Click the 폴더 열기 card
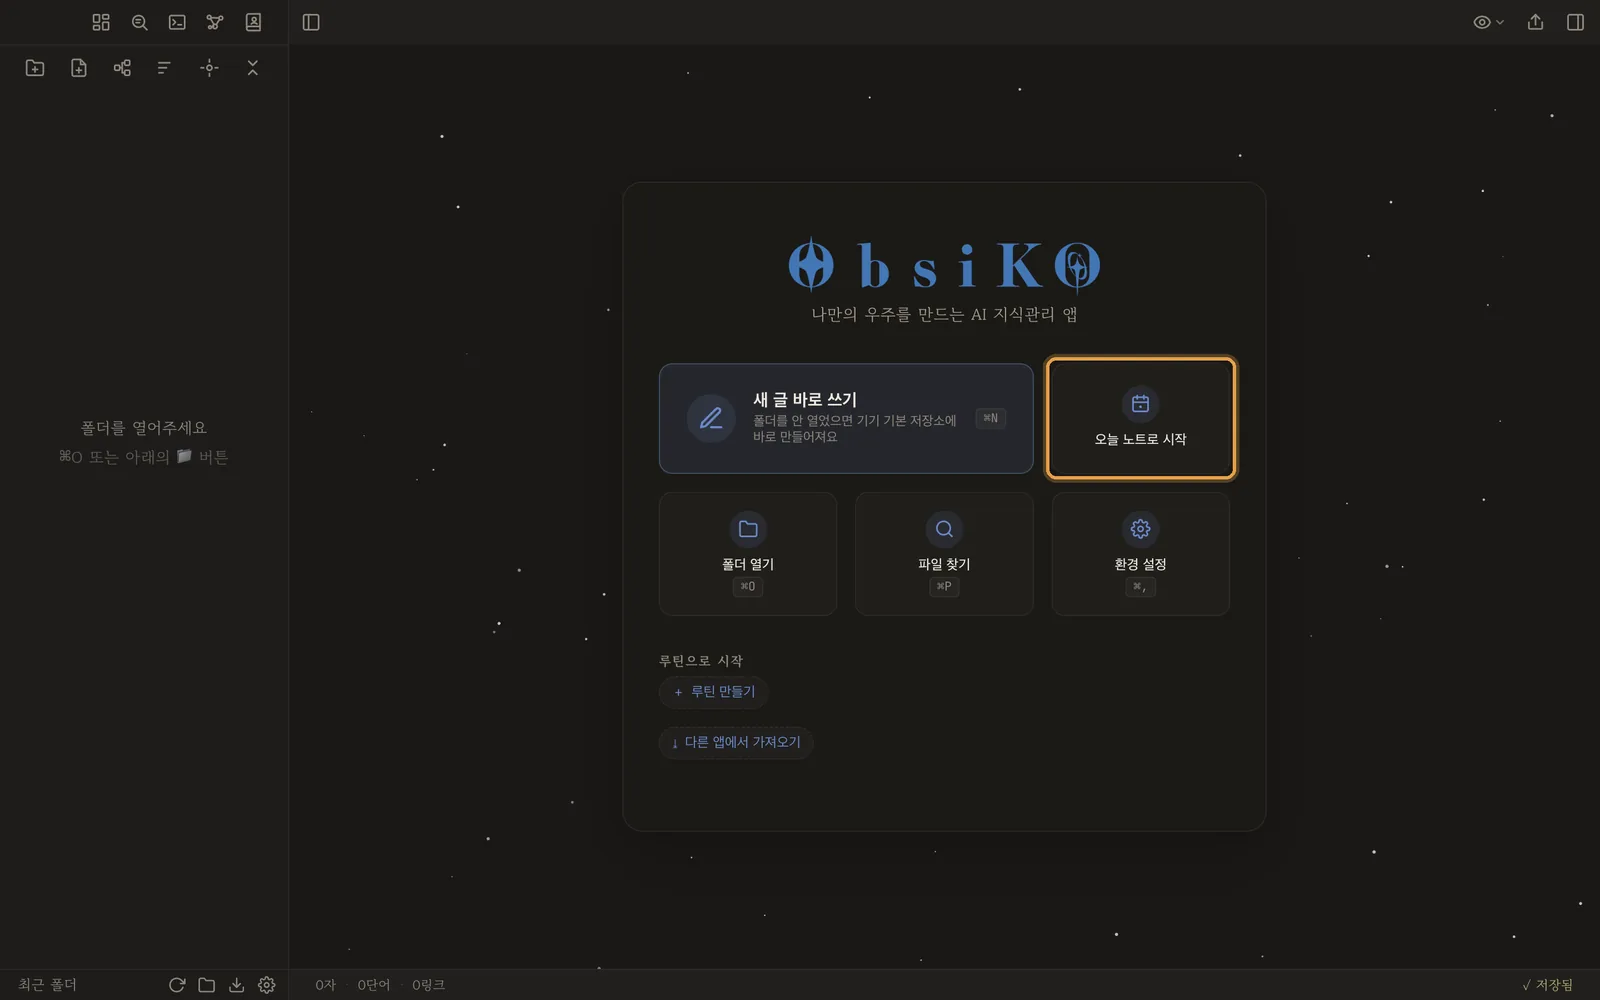The height and width of the screenshot is (1000, 1600). pos(748,553)
